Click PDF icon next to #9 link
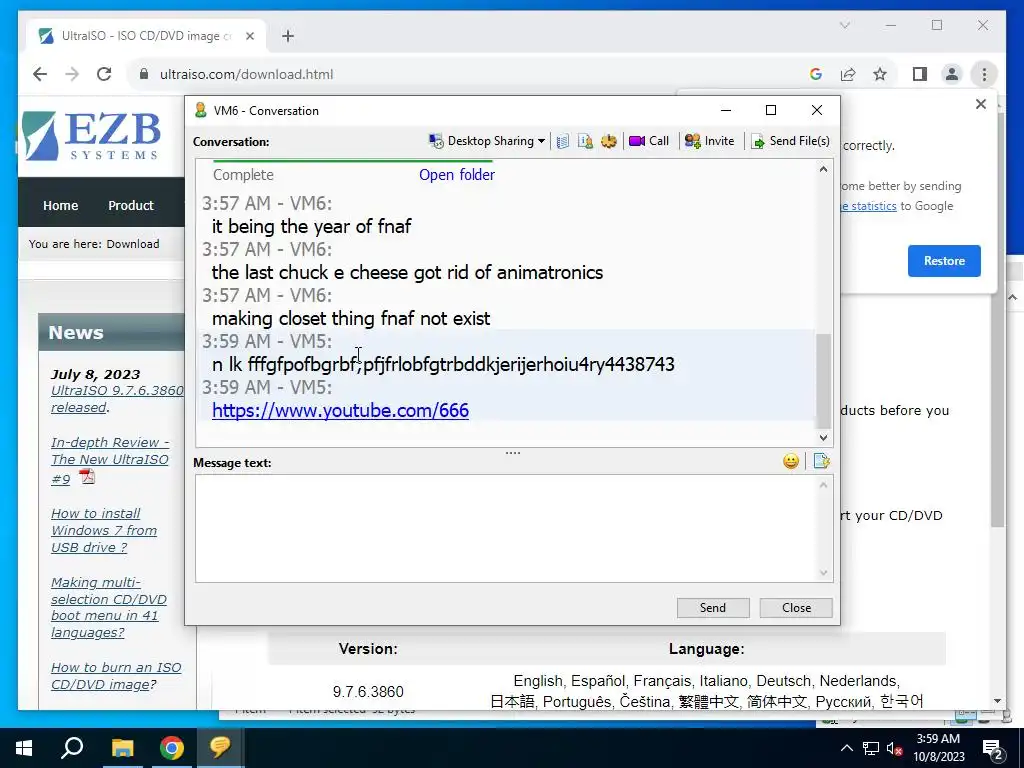 [x=87, y=477]
